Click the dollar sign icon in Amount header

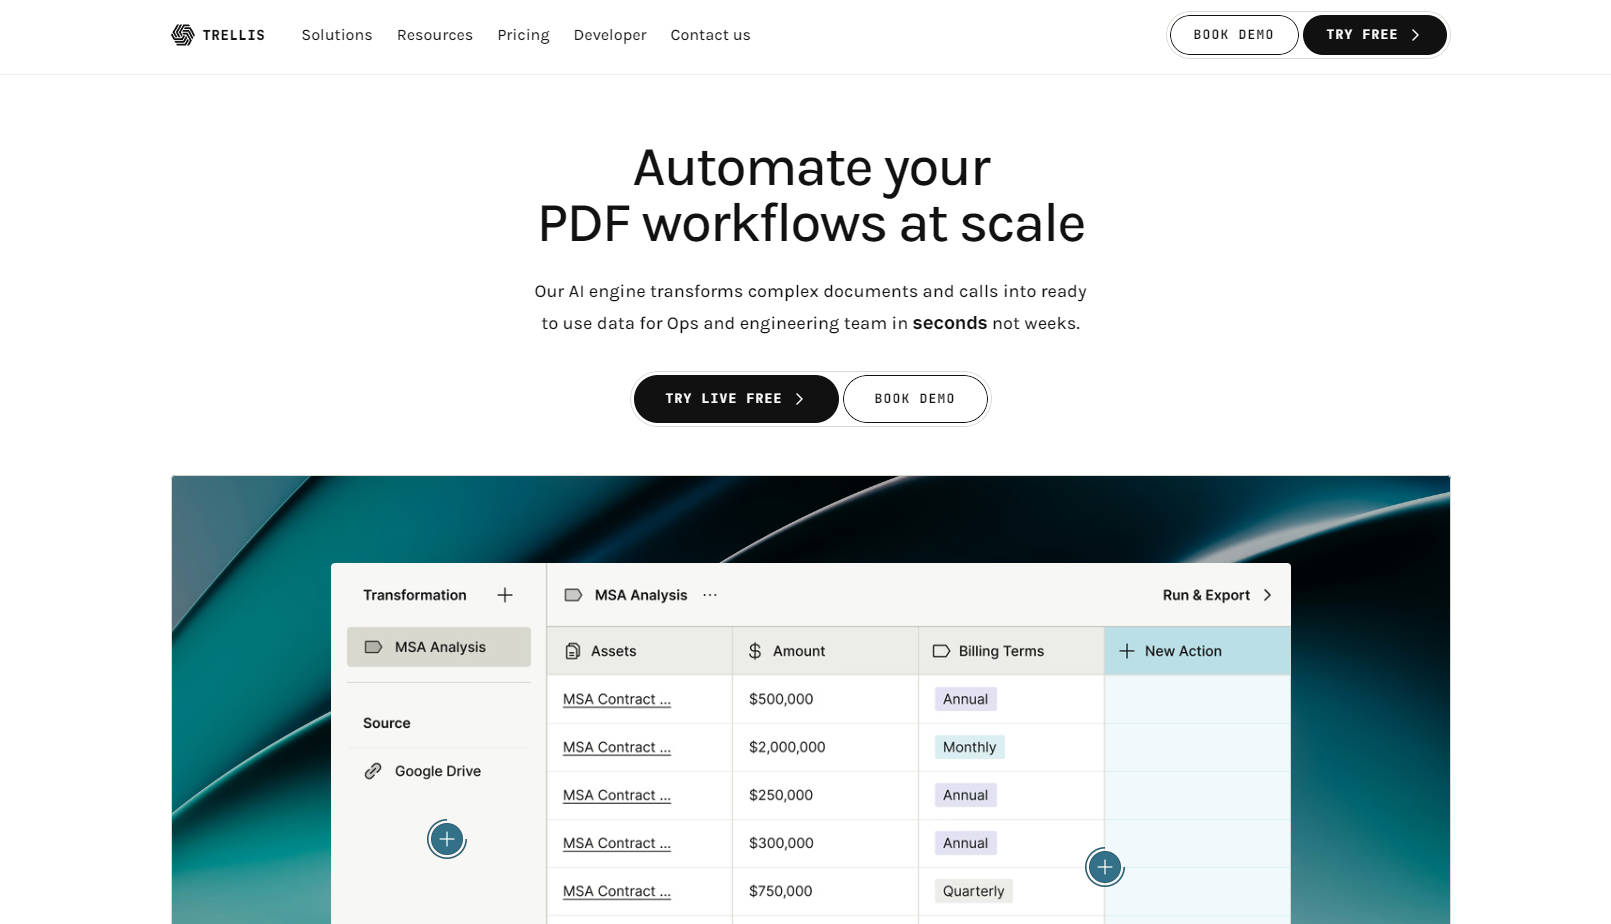pyautogui.click(x=755, y=651)
